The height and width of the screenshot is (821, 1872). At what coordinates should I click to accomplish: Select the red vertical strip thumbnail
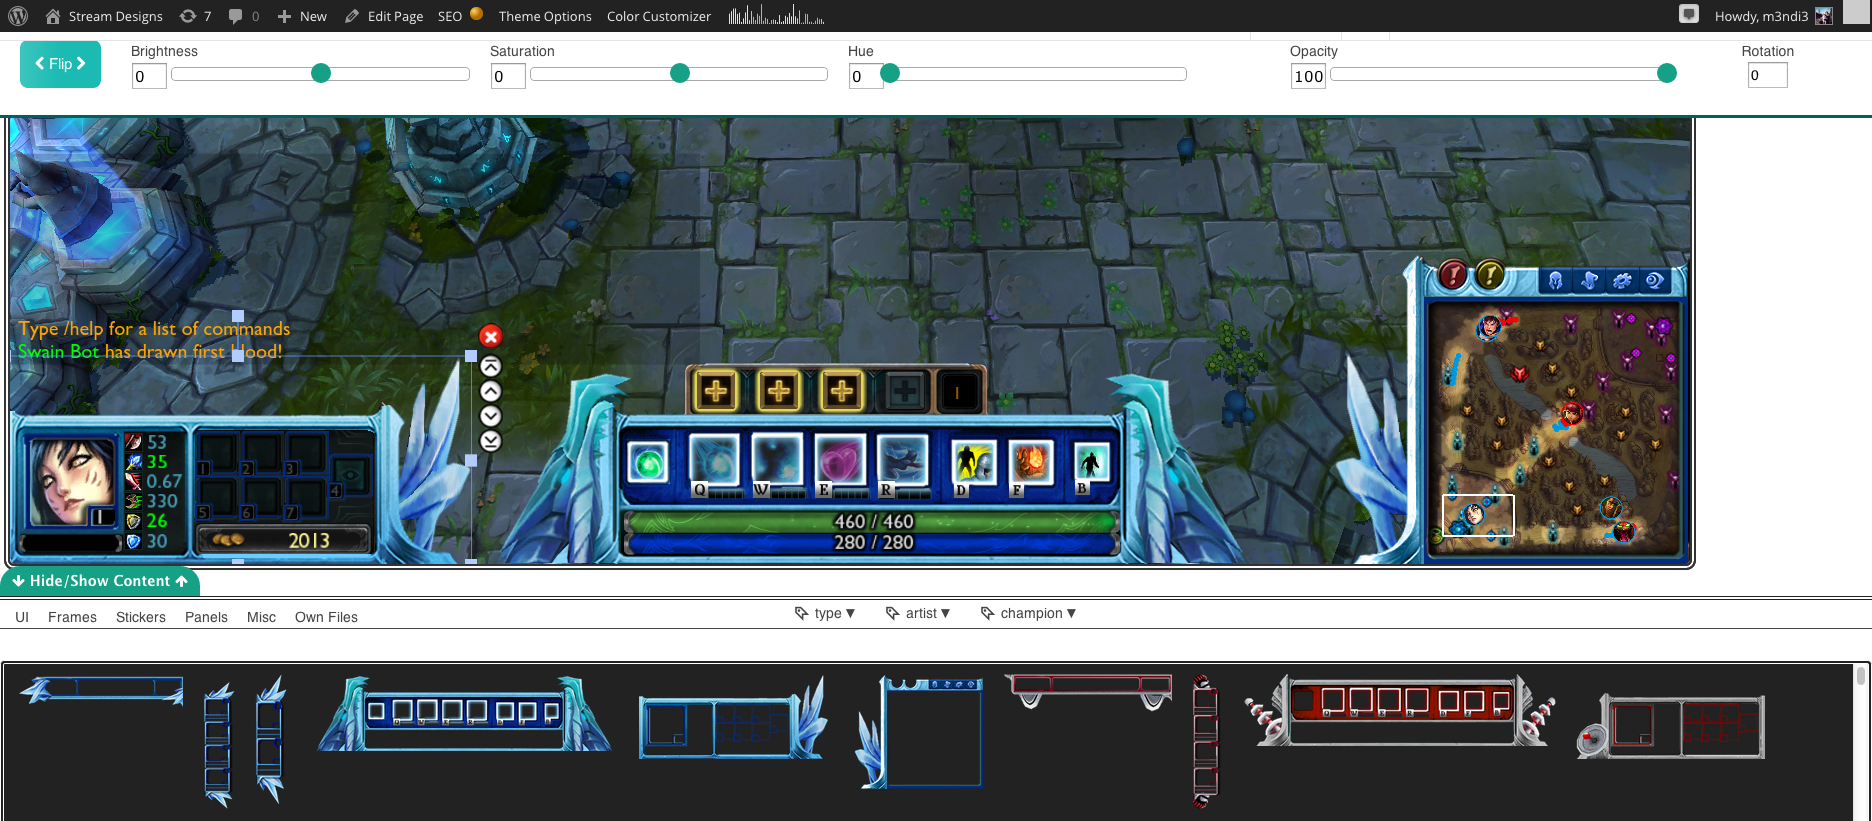coord(1205,740)
